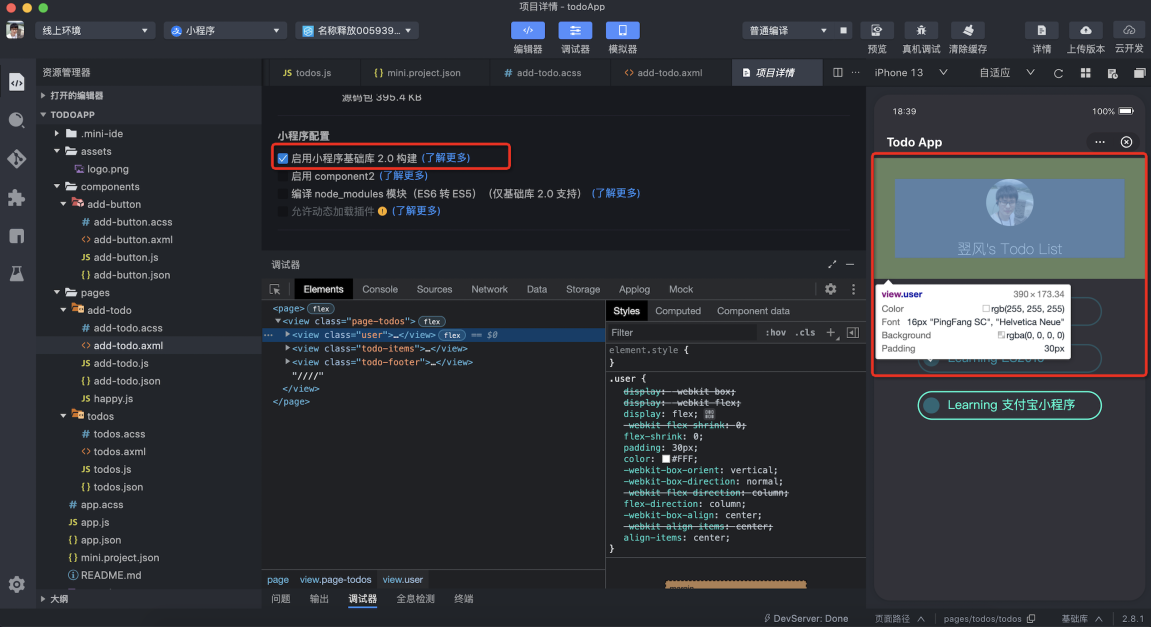Enable the 启用 component2 checkbox
The image size is (1151, 627).
click(x=283, y=176)
